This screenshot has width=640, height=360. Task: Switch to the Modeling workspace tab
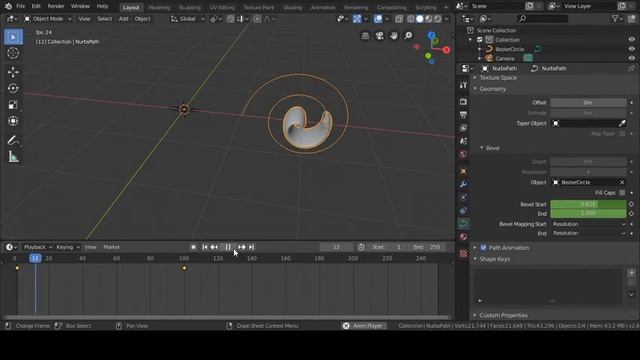[x=159, y=7]
